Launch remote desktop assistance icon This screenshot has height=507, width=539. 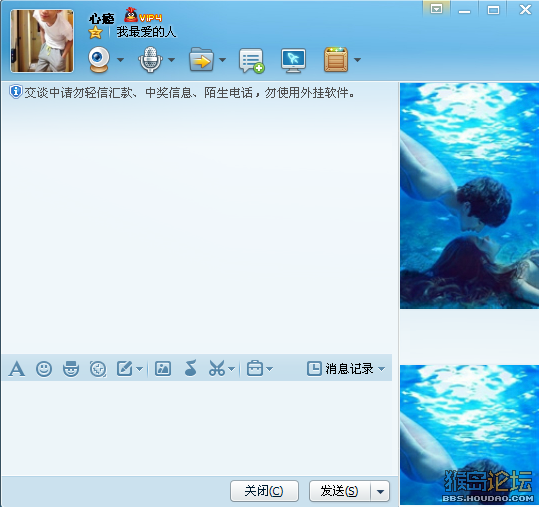293,60
